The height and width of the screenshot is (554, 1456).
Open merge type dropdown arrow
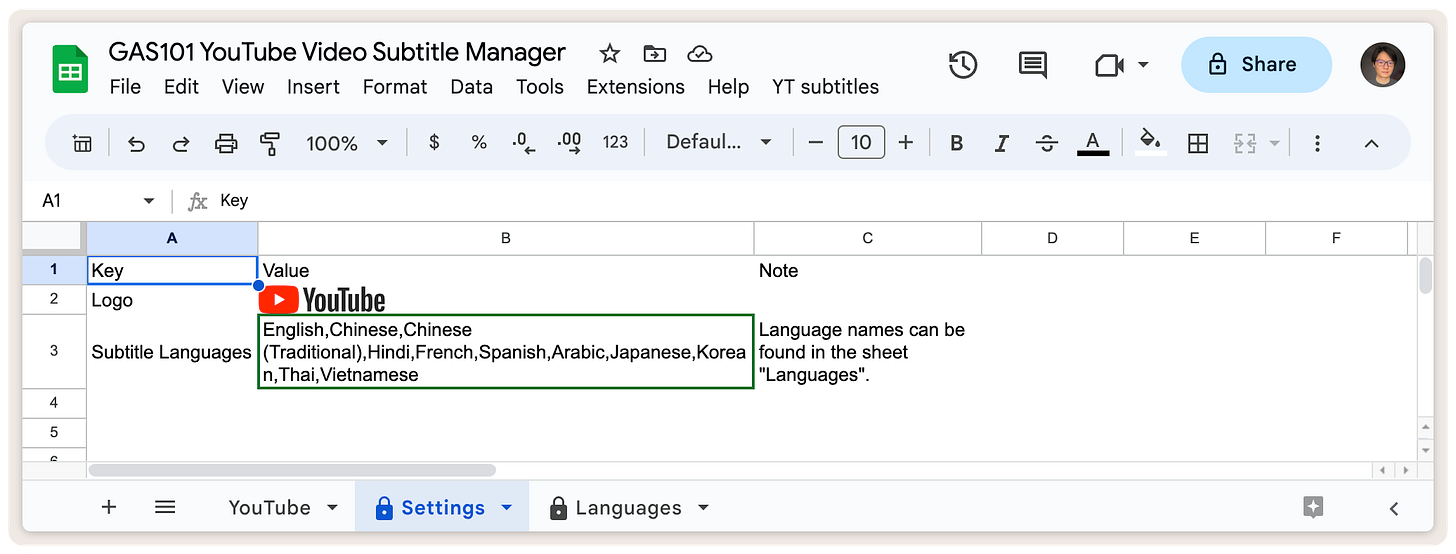click(x=1274, y=143)
